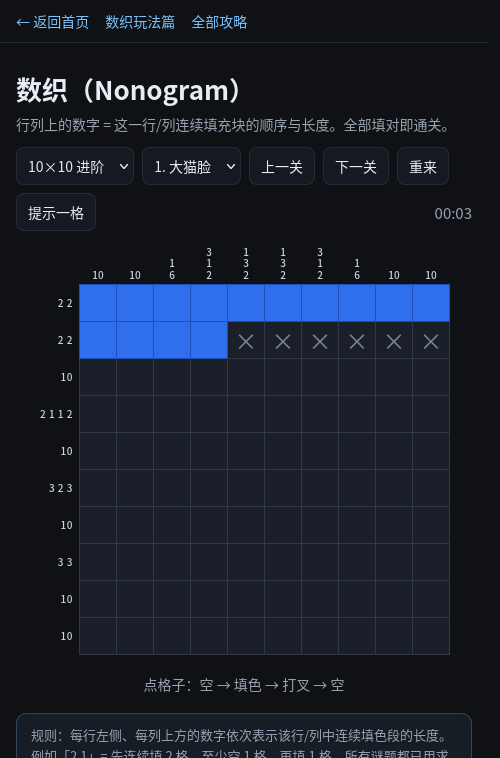Click the column 4 clue 3 1 2
The width and height of the screenshot is (500, 758).
tap(209, 263)
